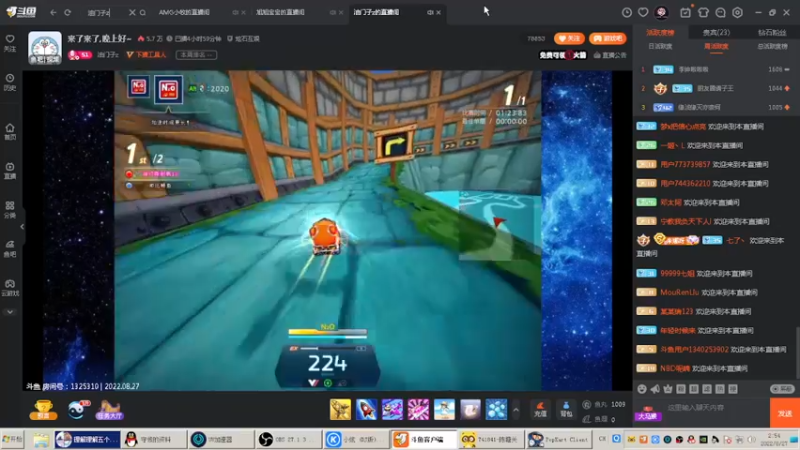Expand more sidebar items chevron
800x450 pixels.
pos(10,312)
